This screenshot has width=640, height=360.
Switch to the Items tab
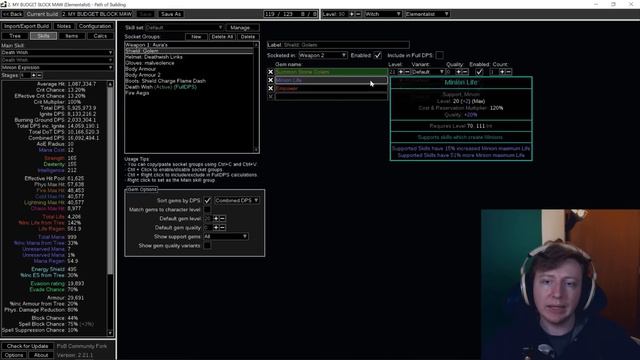(x=71, y=36)
